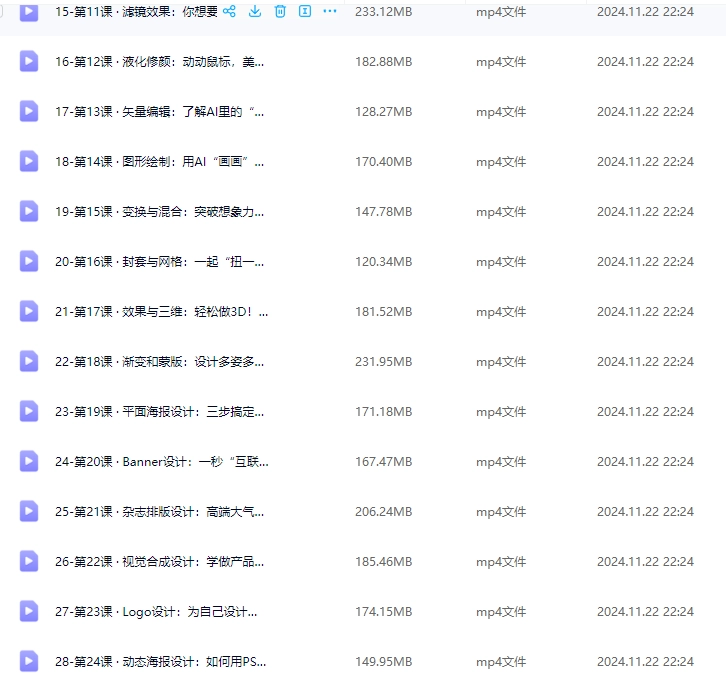Click the video icon of file 22-第18课
This screenshot has width=726, height=673.
[29, 361]
